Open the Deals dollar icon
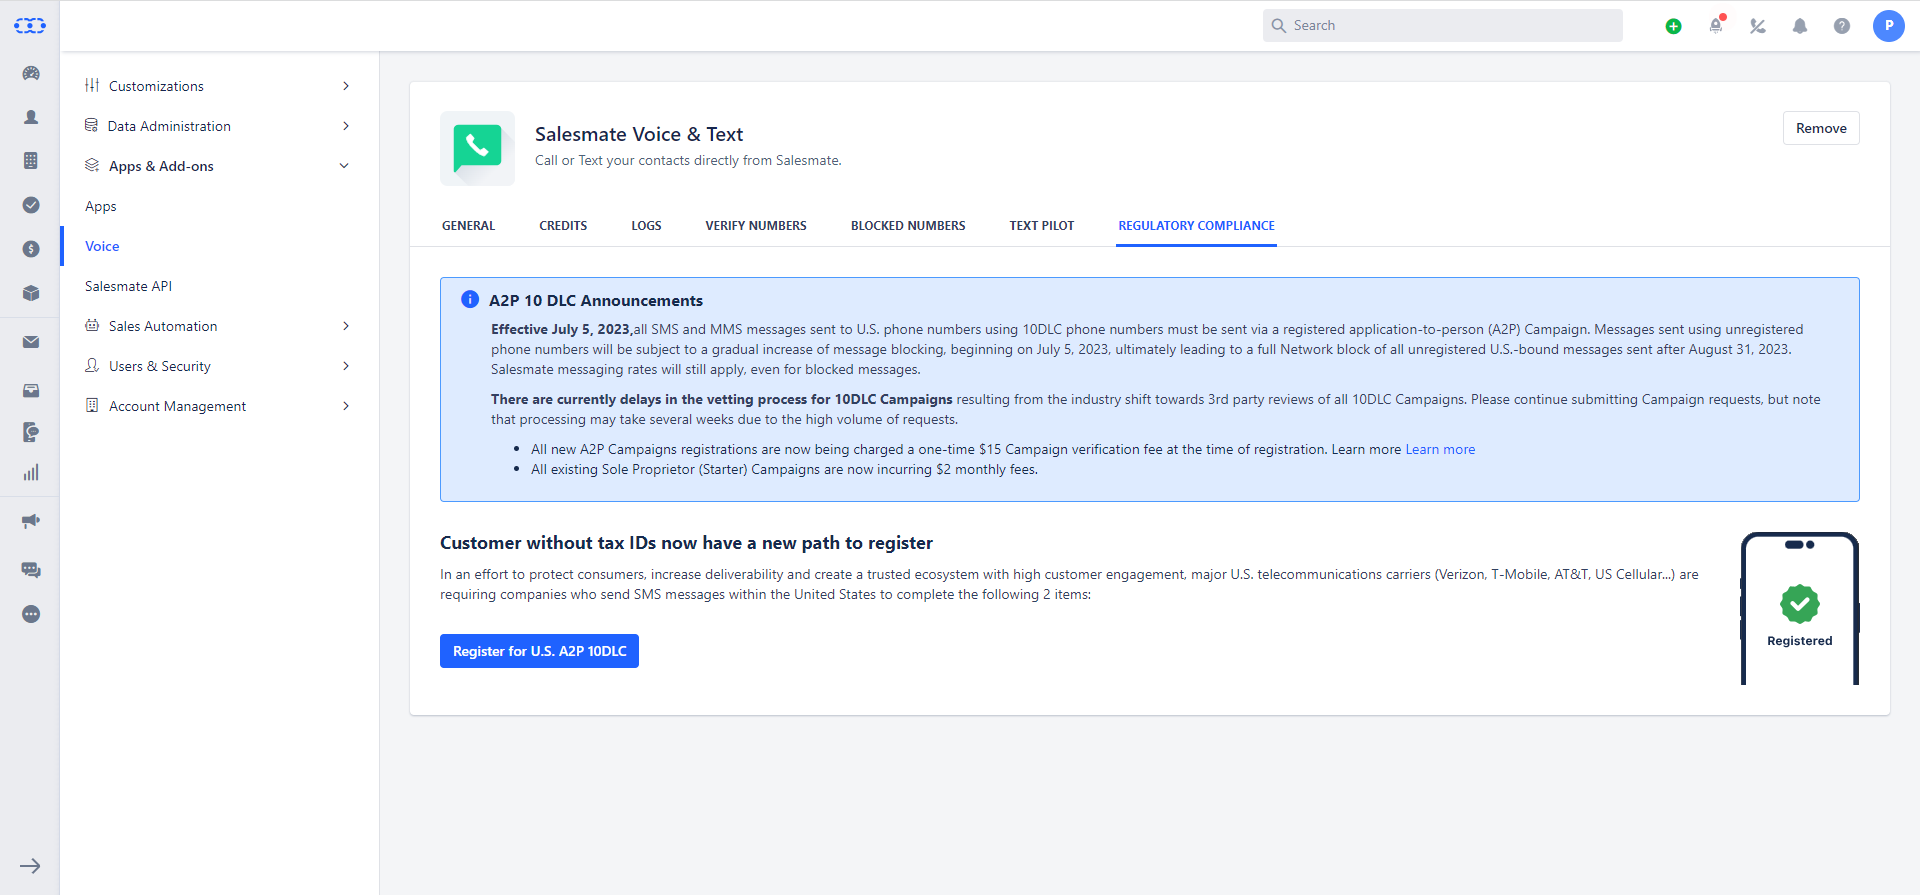The image size is (1920, 895). pos(31,249)
